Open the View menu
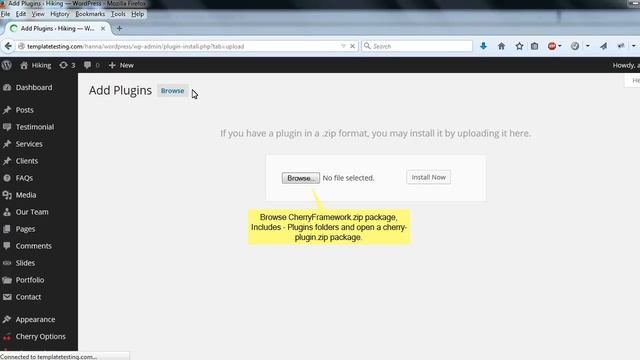 (x=38, y=14)
